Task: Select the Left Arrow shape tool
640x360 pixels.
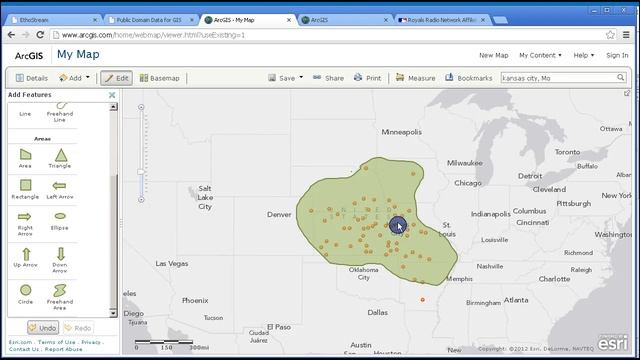Action: [60, 190]
